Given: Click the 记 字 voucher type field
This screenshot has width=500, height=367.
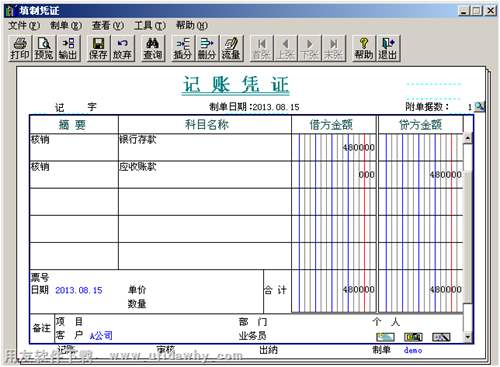Looking at the screenshot, I should click(x=76, y=107).
